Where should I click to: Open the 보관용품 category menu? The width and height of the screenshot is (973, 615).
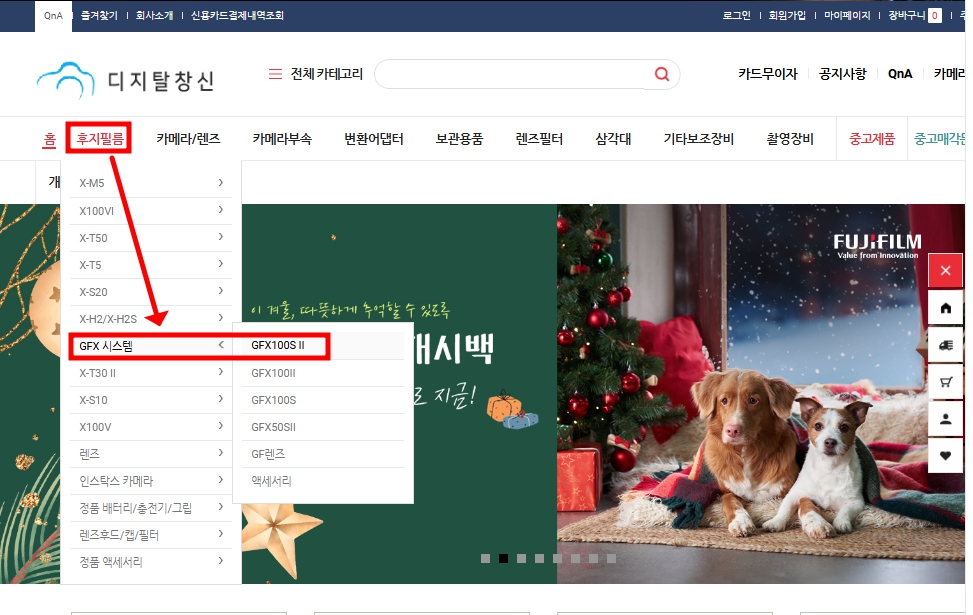point(459,139)
